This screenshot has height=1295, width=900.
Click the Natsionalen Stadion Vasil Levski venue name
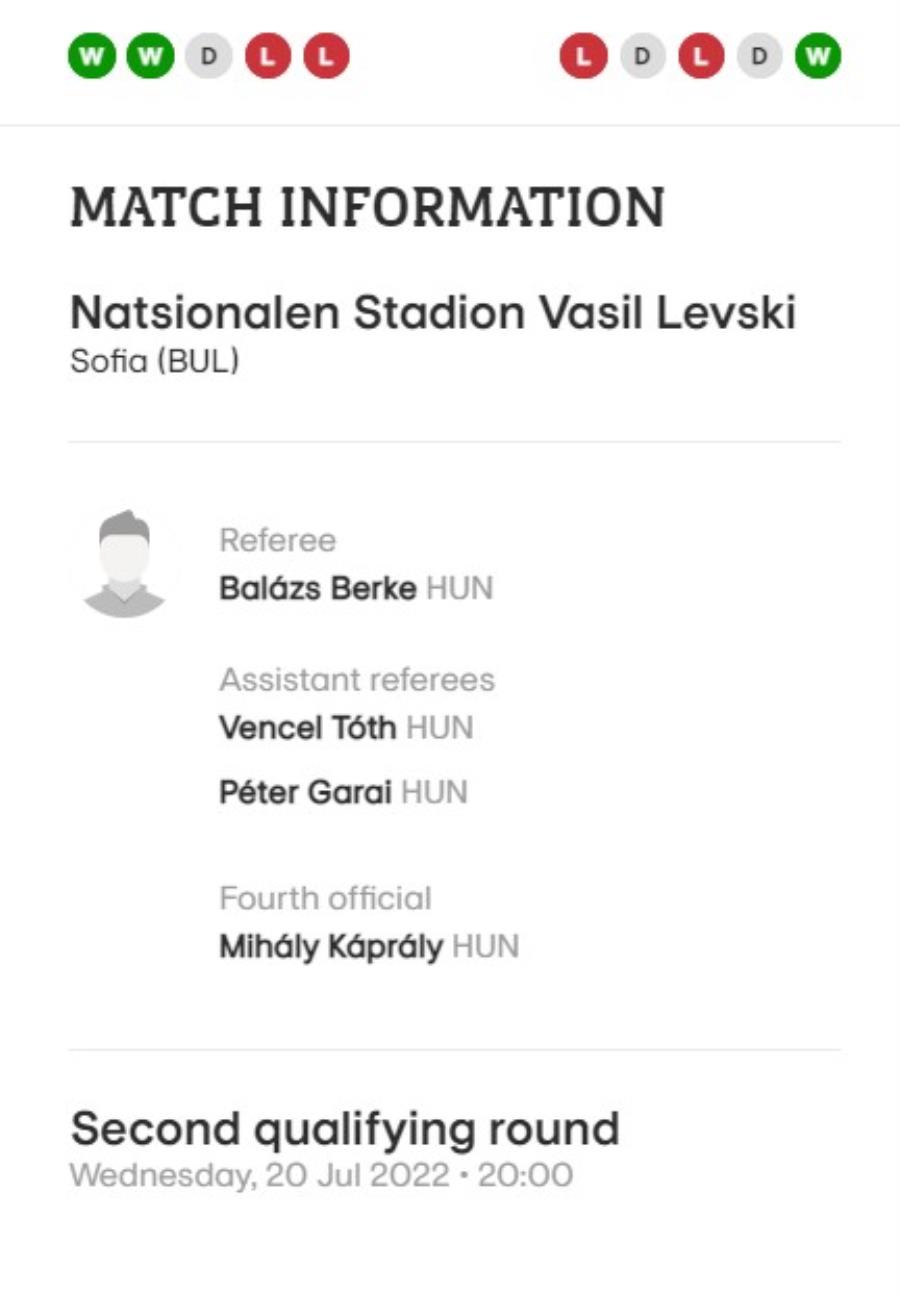[433, 314]
